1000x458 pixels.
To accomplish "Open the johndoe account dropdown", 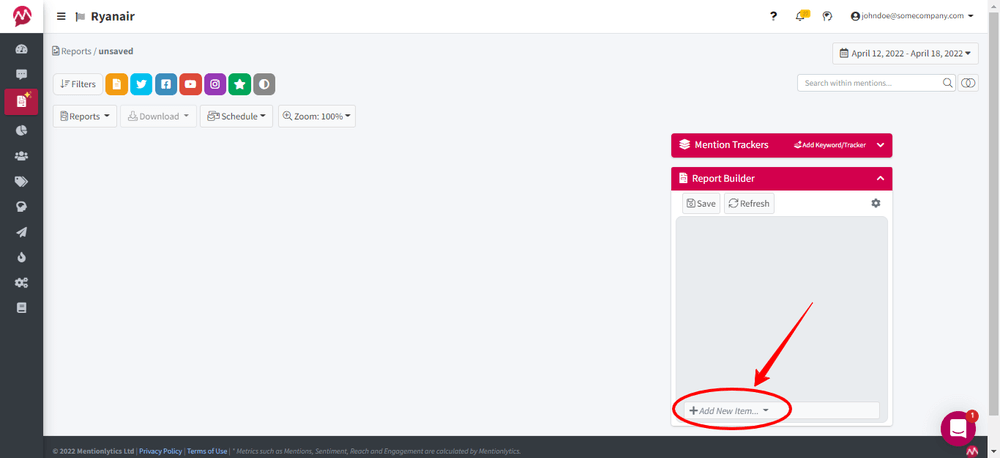I will pos(912,16).
